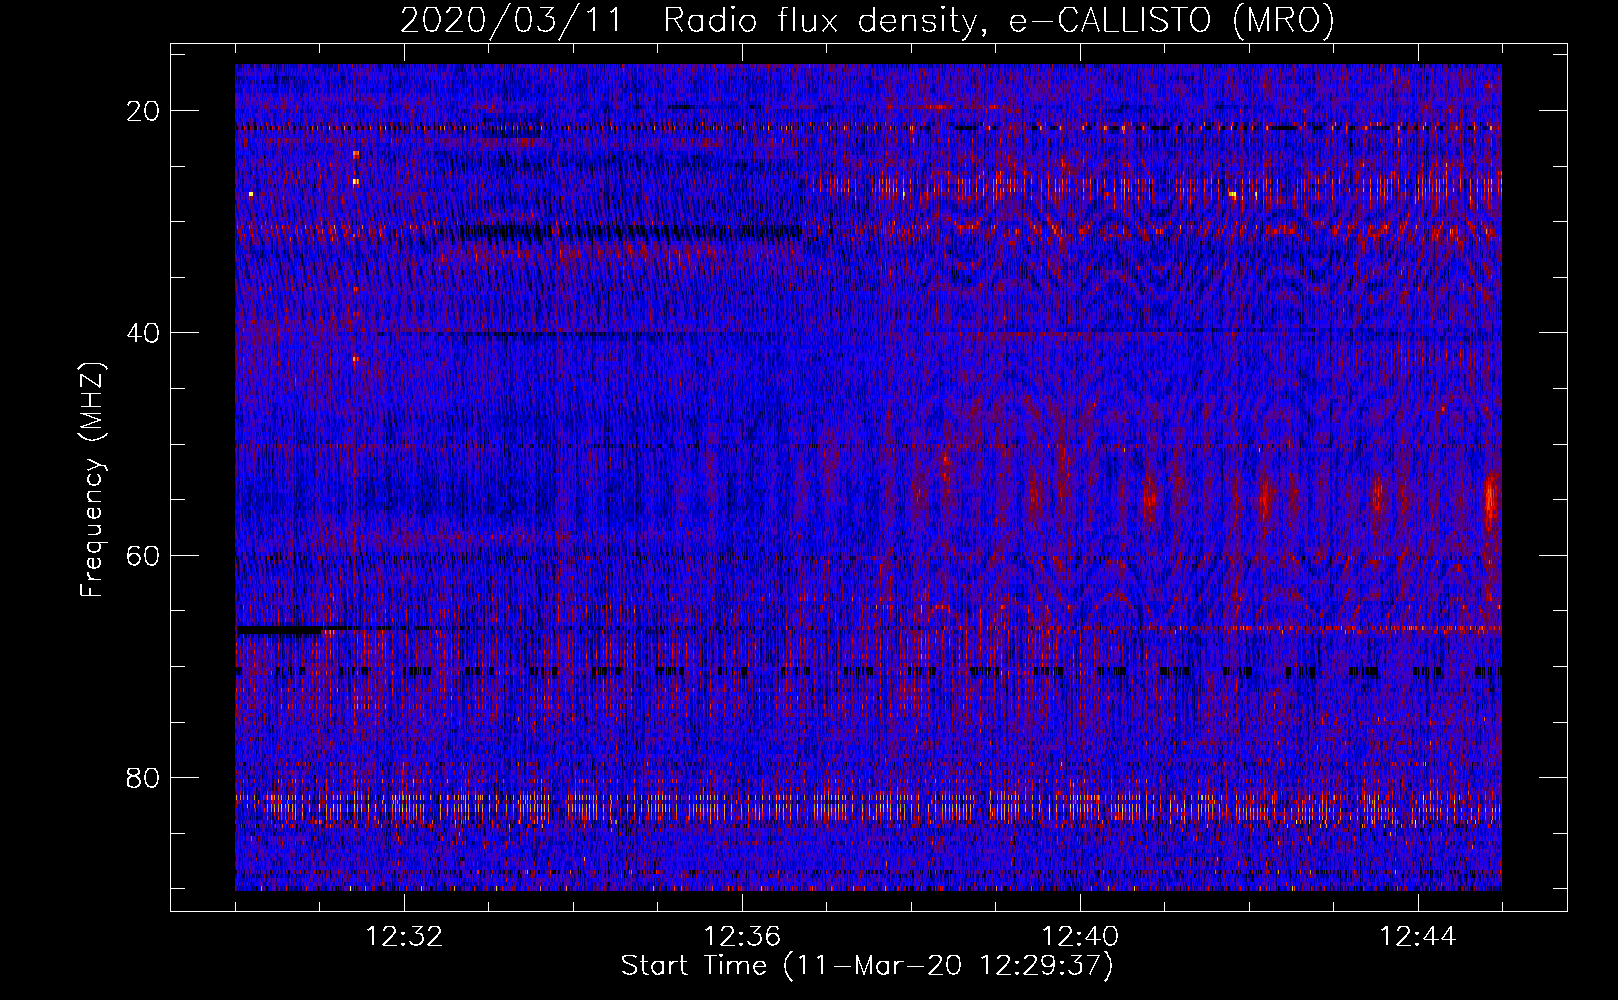1618x1000 pixels.
Task: Select the 80 frequency tick label
Action: click(143, 778)
